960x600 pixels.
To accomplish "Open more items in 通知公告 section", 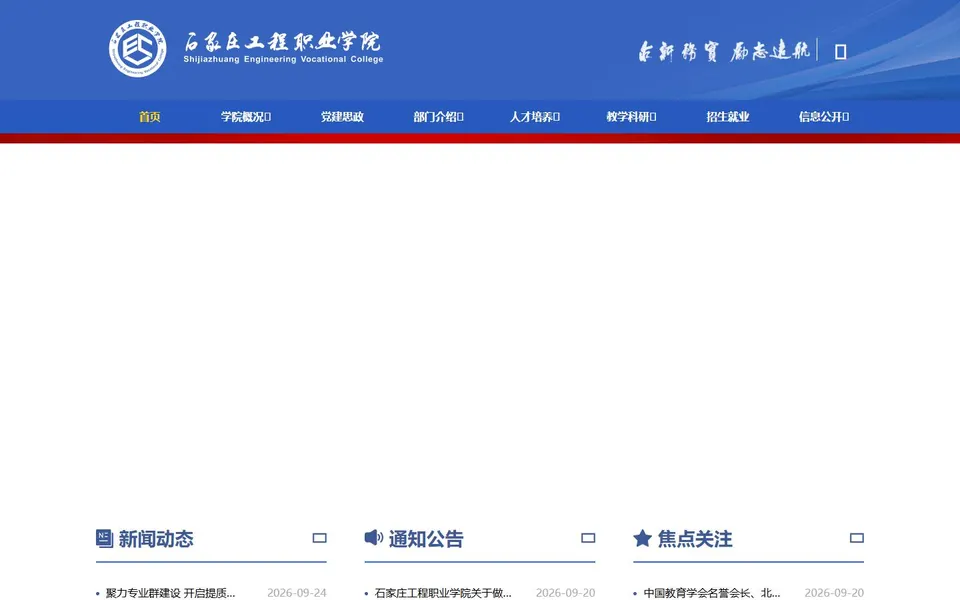I will 588,538.
